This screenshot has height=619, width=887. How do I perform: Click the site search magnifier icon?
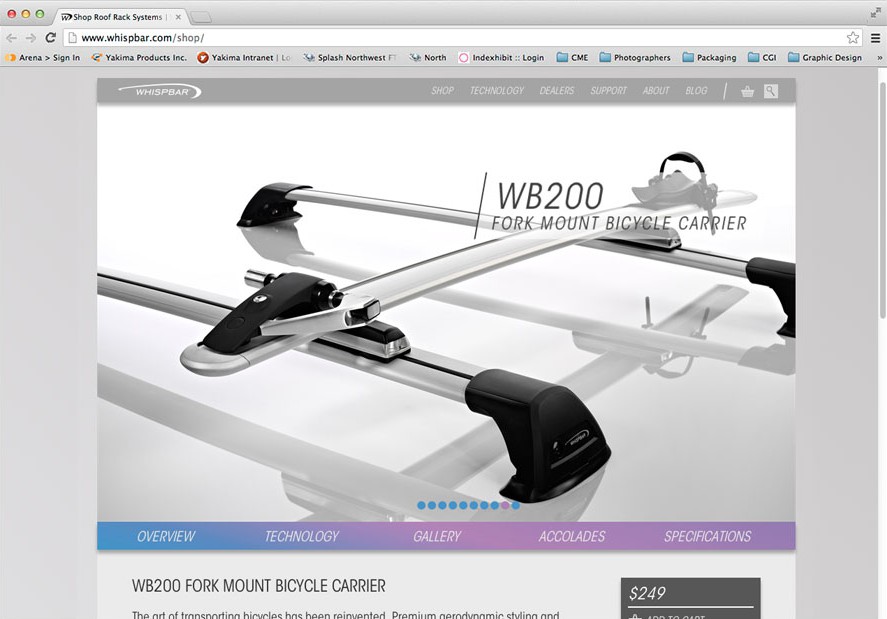[770, 91]
